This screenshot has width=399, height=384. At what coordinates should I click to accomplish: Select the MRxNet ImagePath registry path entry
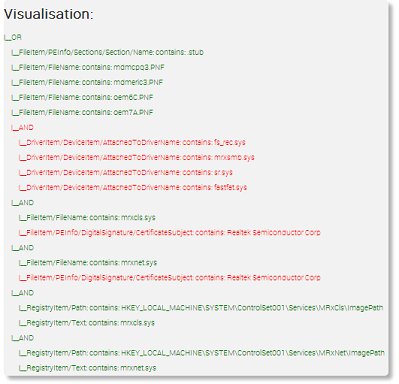click(x=202, y=353)
